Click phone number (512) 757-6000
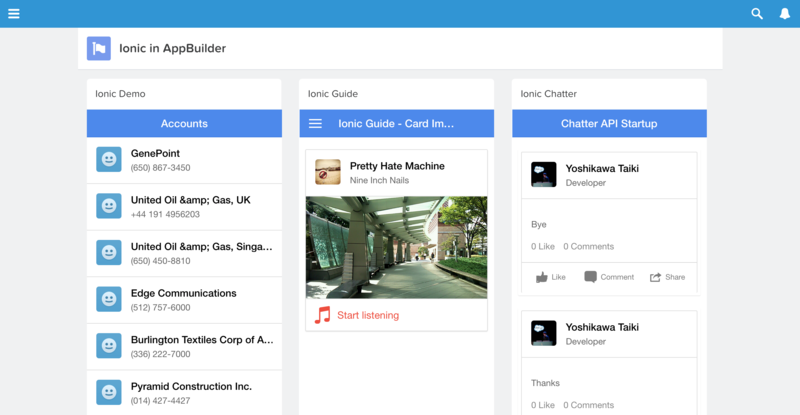 click(x=160, y=307)
